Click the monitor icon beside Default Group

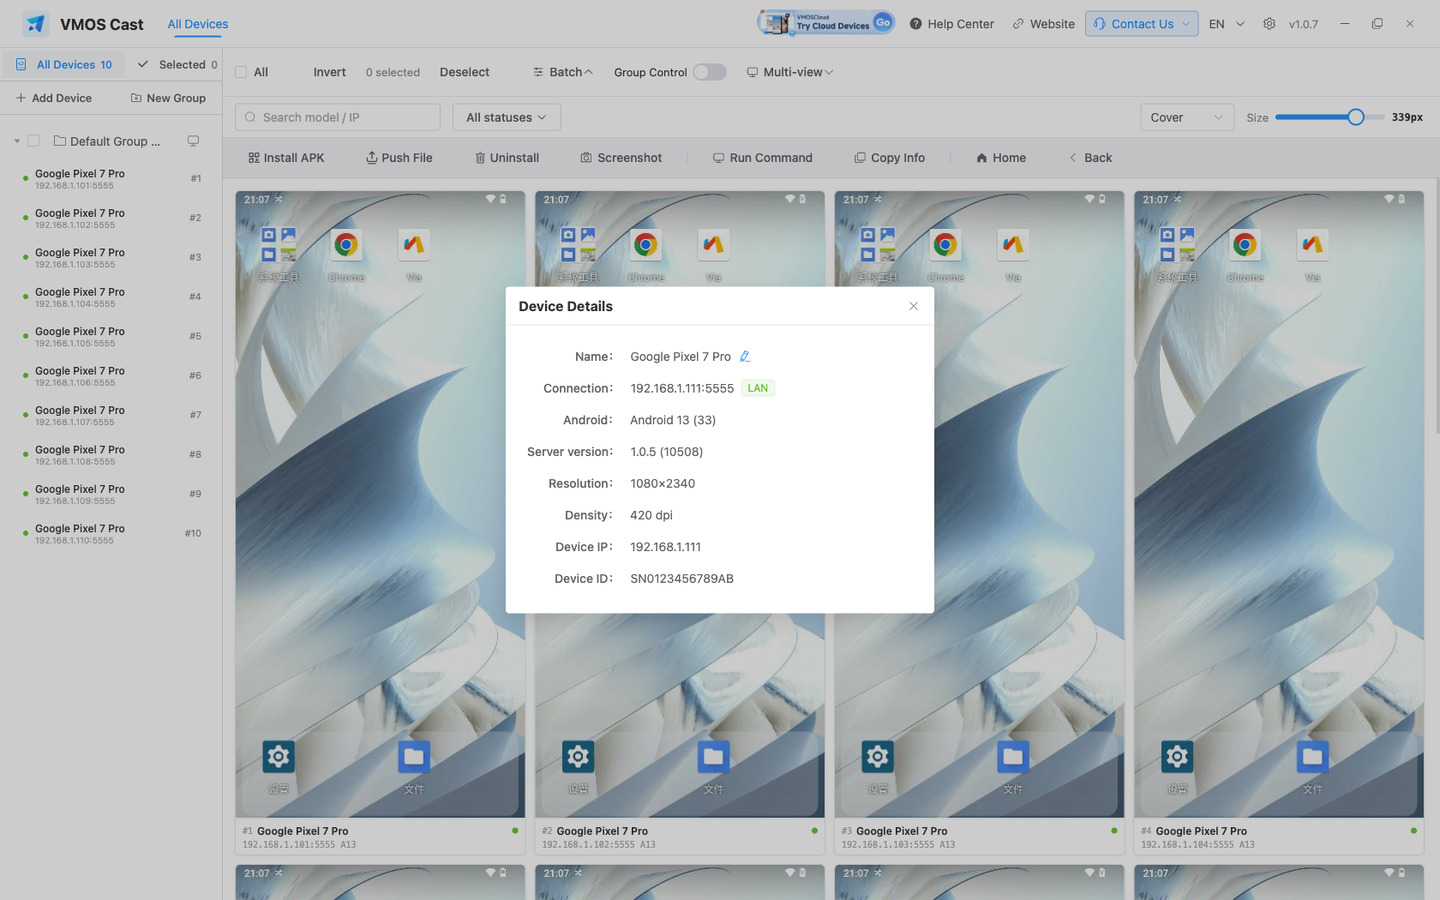[193, 141]
